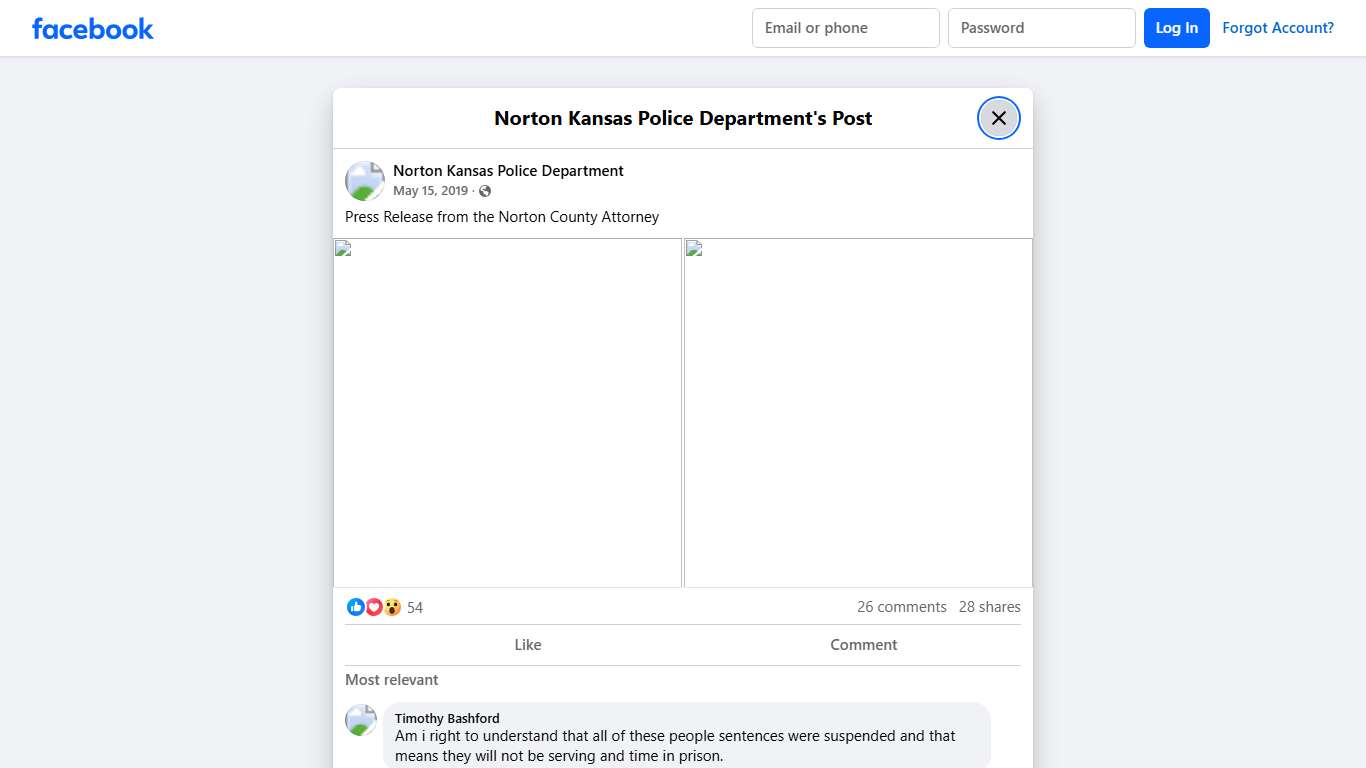The height and width of the screenshot is (768, 1366).
Task: Click the Log In button
Action: tap(1177, 28)
